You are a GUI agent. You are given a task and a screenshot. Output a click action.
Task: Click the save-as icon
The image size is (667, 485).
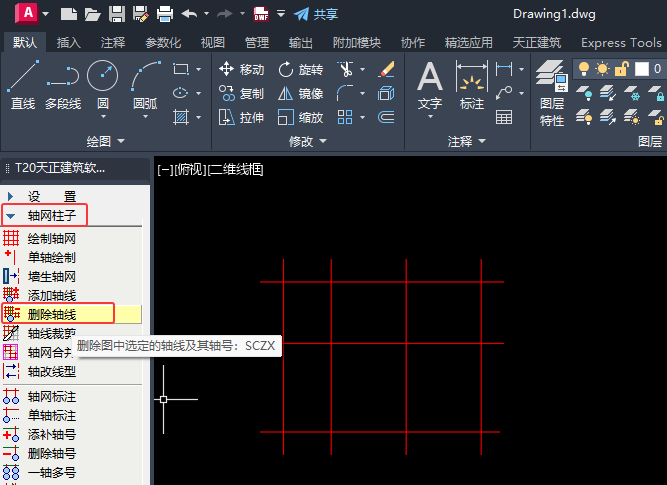[x=141, y=14]
